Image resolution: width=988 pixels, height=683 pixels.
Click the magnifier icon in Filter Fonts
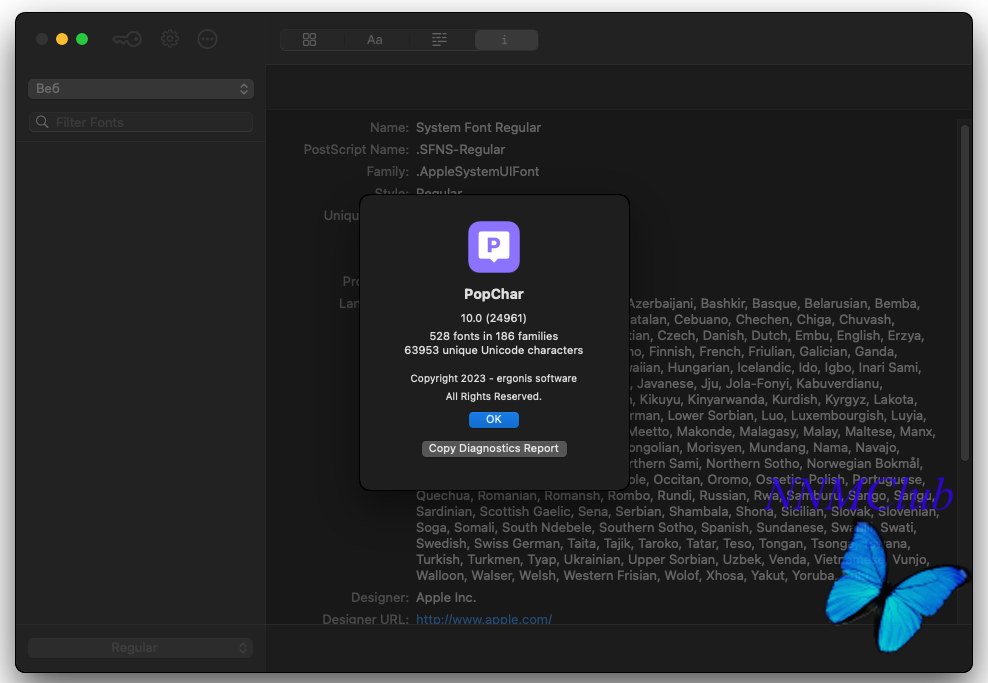(42, 122)
